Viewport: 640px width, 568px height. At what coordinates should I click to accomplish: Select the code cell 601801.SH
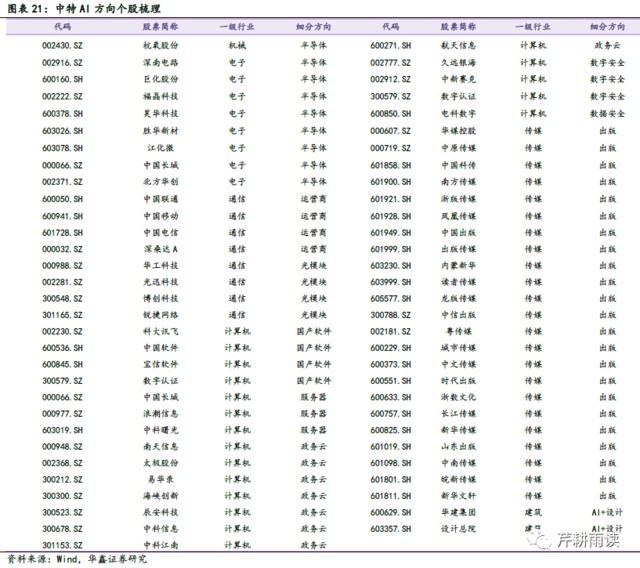(391, 479)
